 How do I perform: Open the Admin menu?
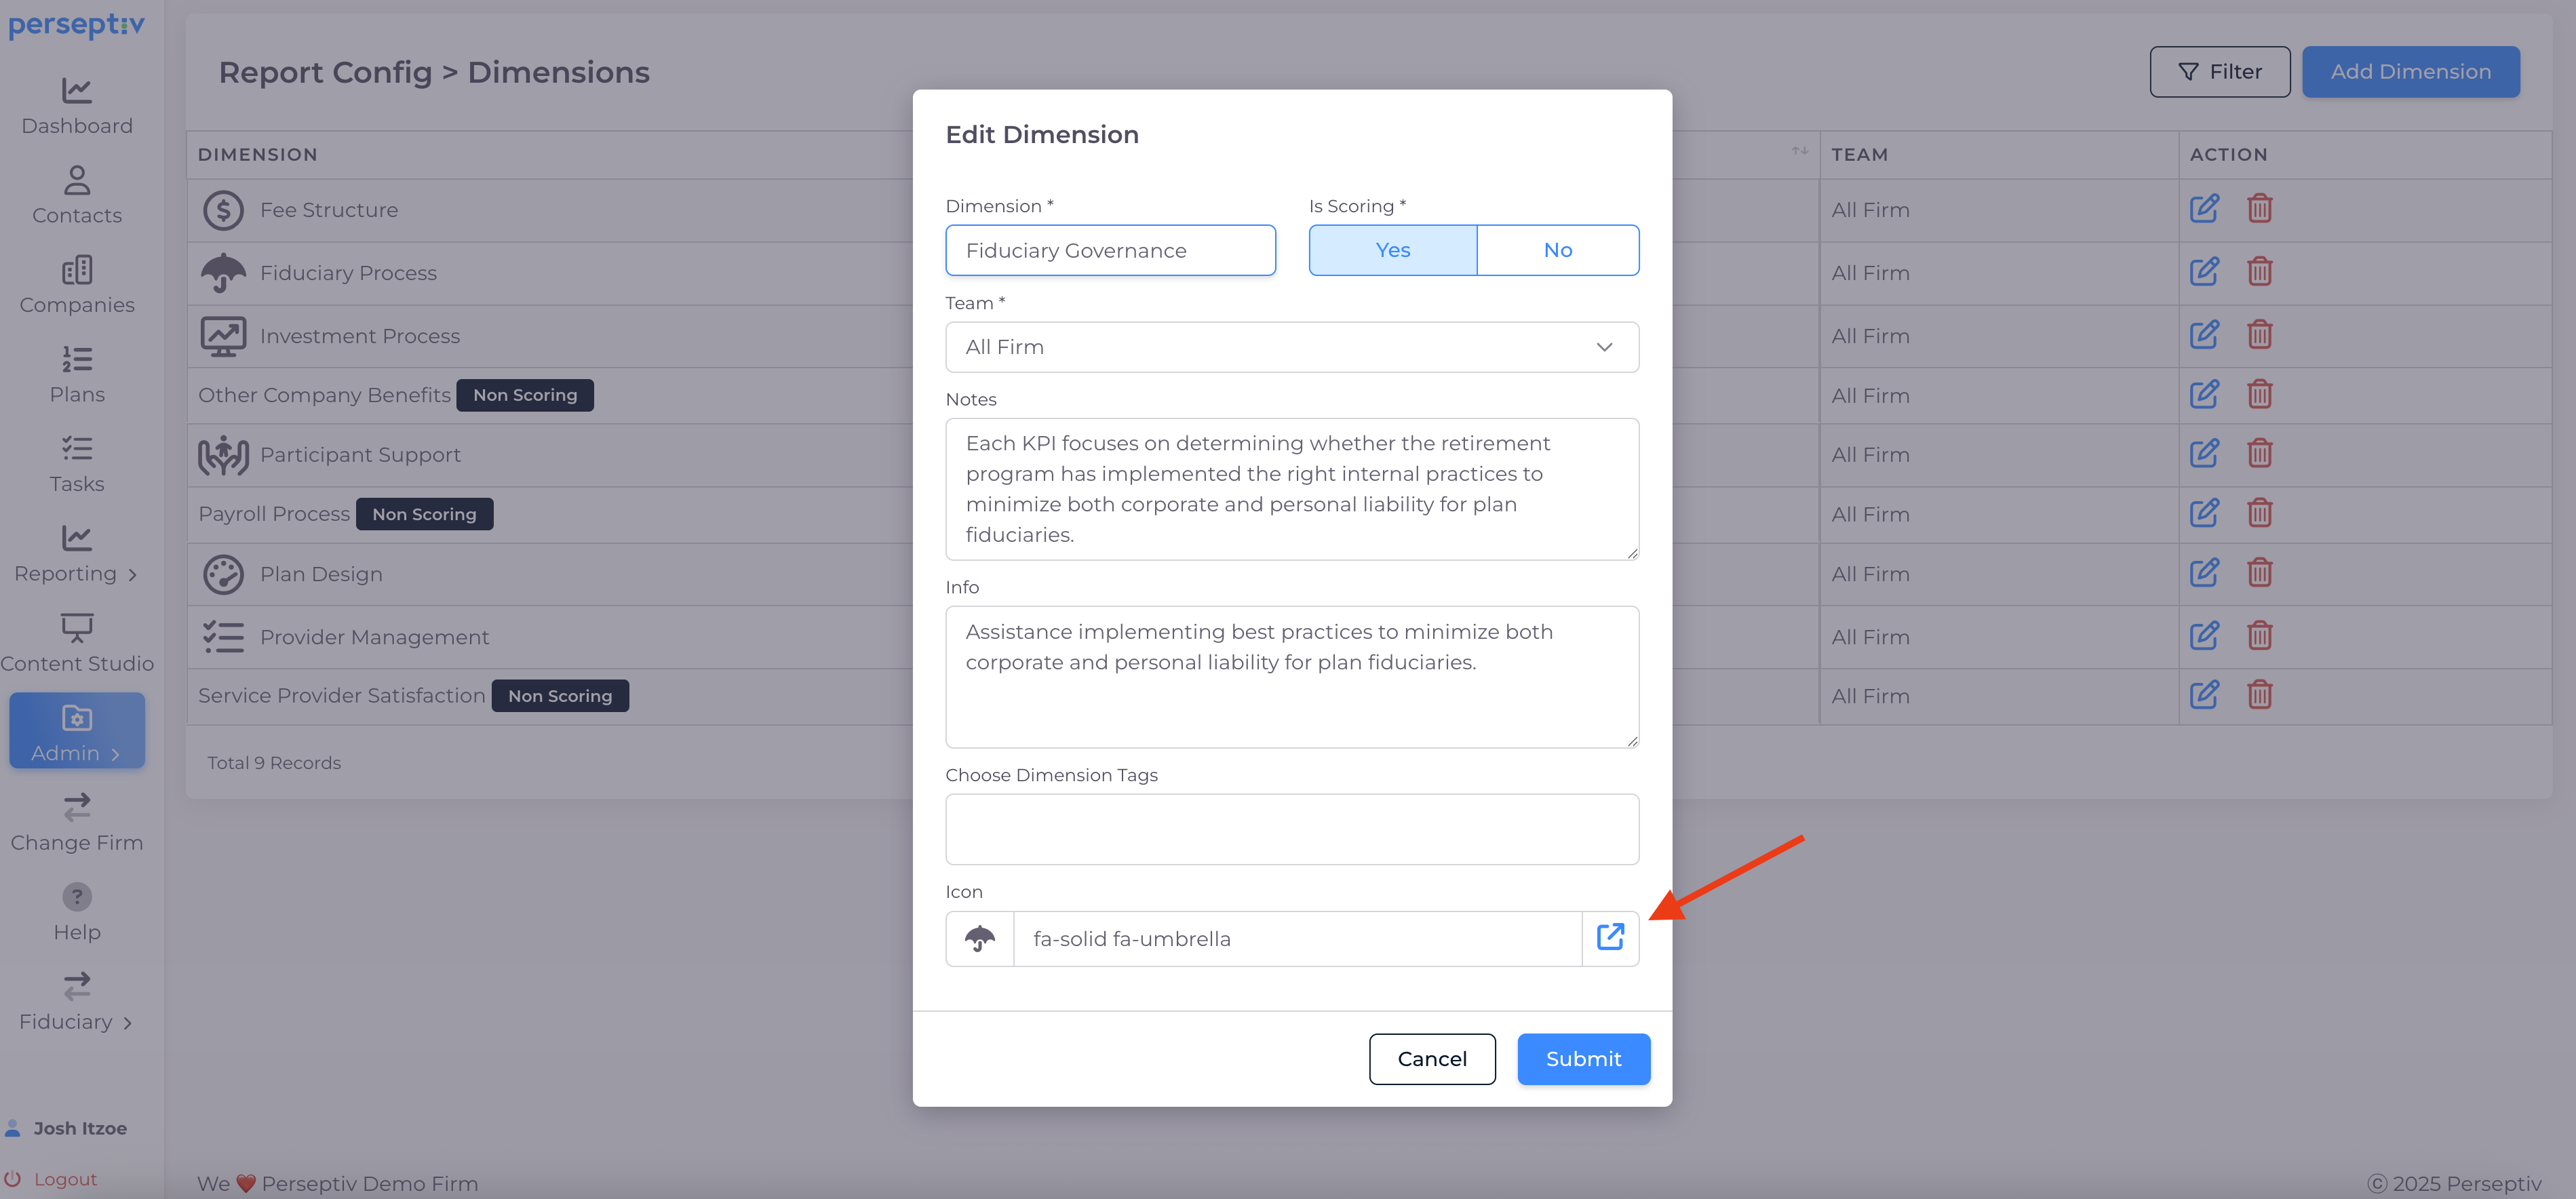point(77,731)
